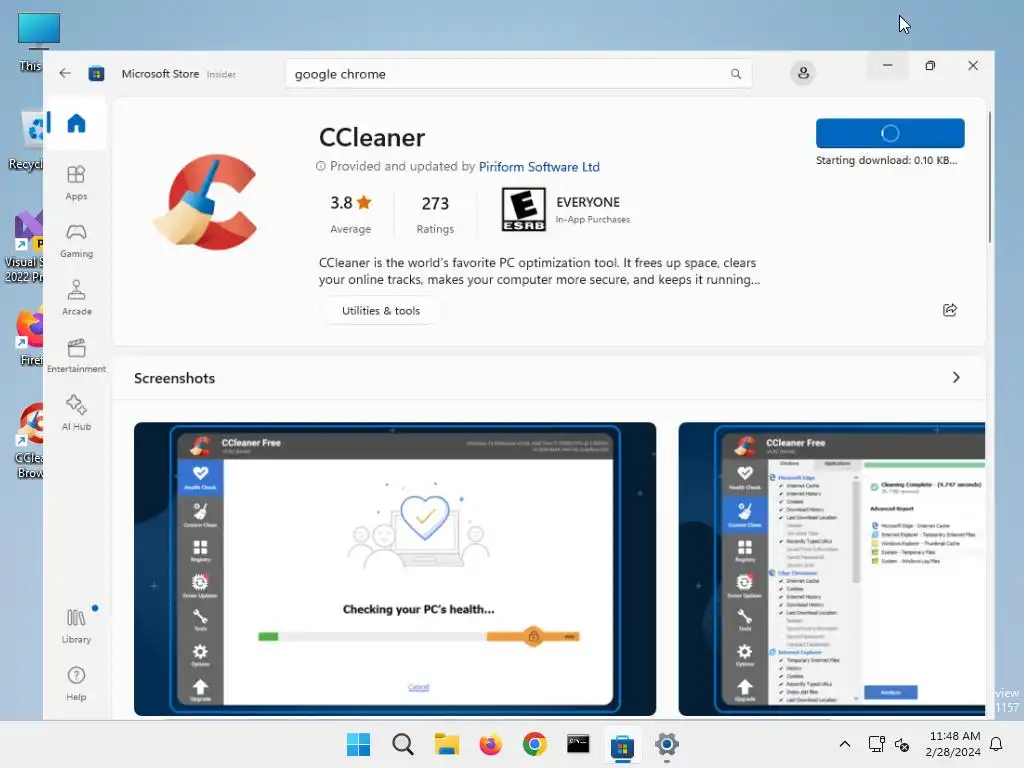The height and width of the screenshot is (768, 1024).
Task: Click the Store page vertical scrollbar
Action: 989,176
